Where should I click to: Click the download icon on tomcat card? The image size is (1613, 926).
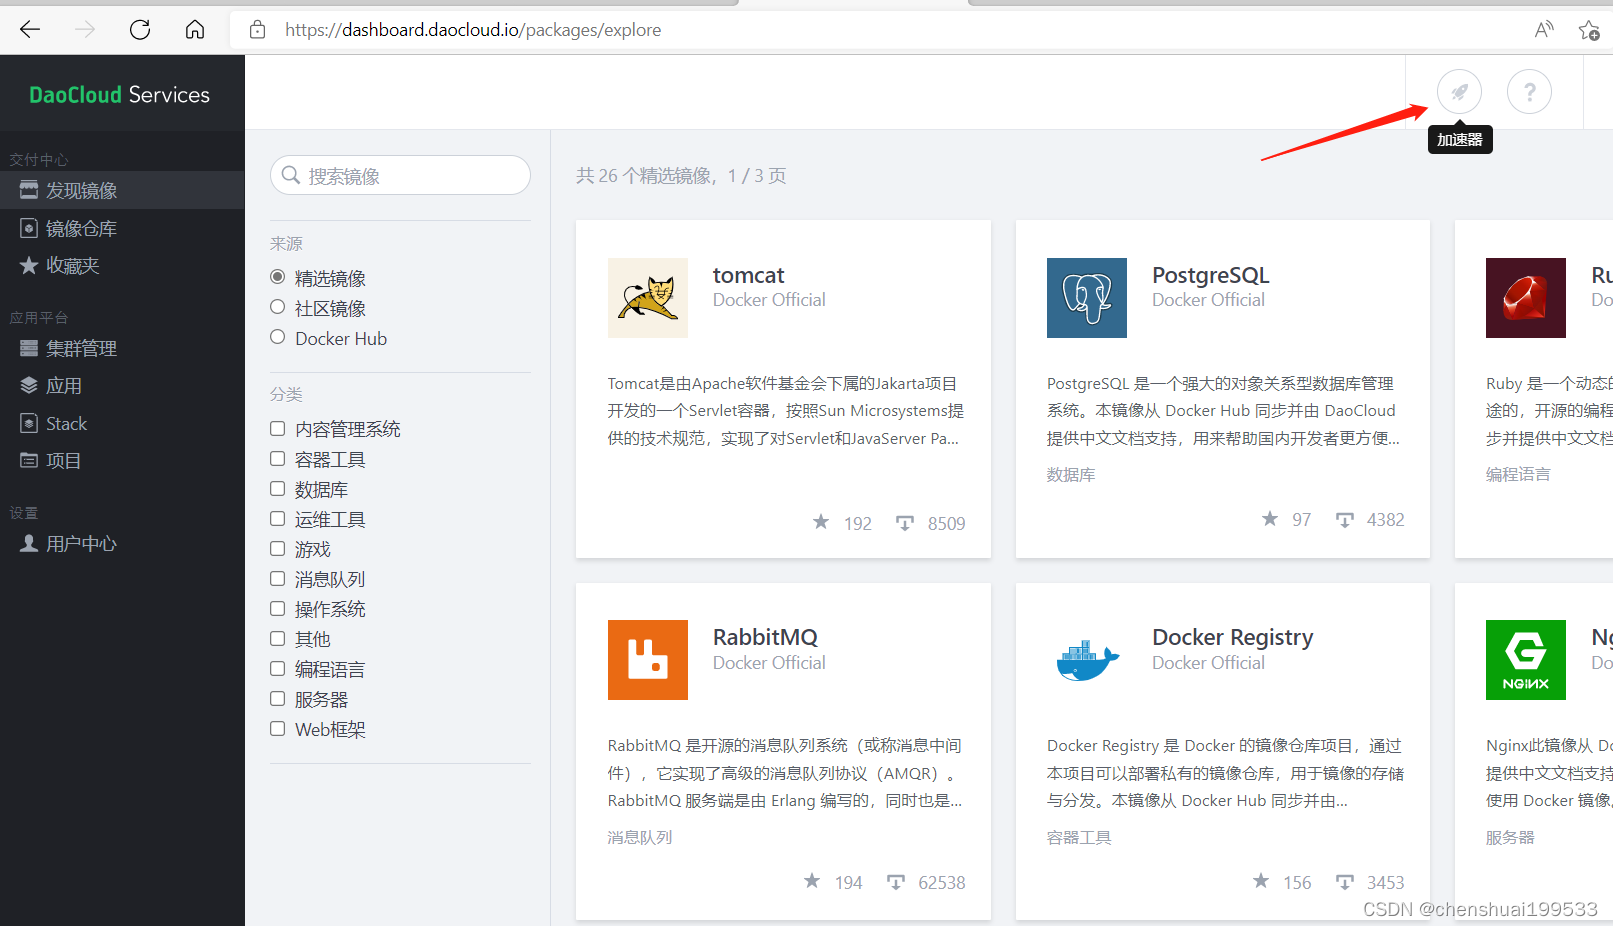905,523
